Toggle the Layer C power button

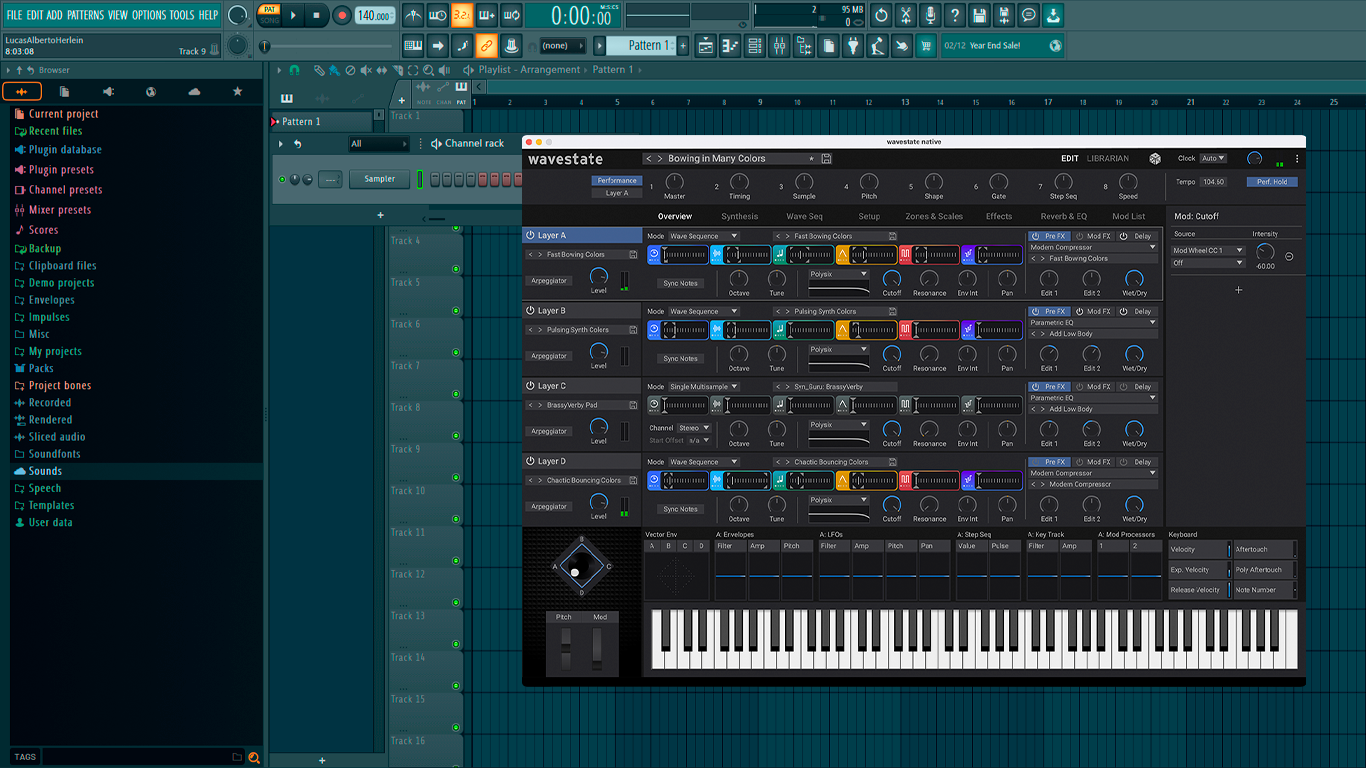530,386
